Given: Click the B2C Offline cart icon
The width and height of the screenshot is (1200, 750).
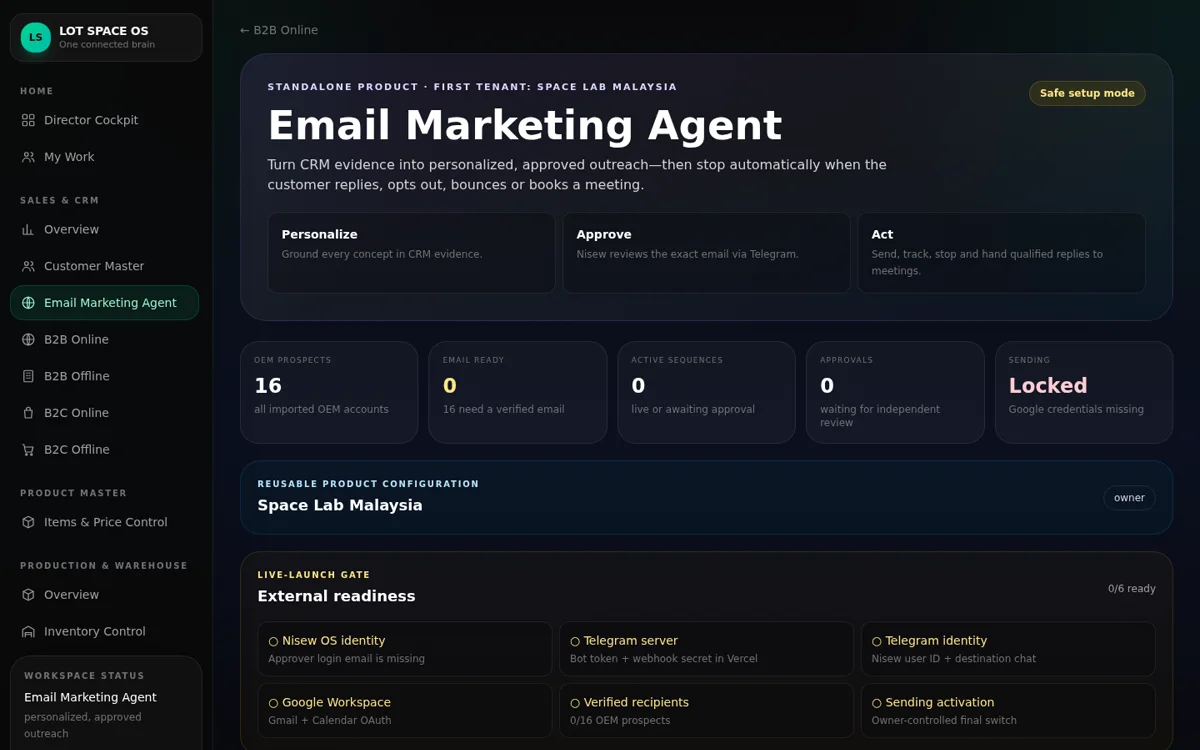Looking at the screenshot, I should click(28, 450).
